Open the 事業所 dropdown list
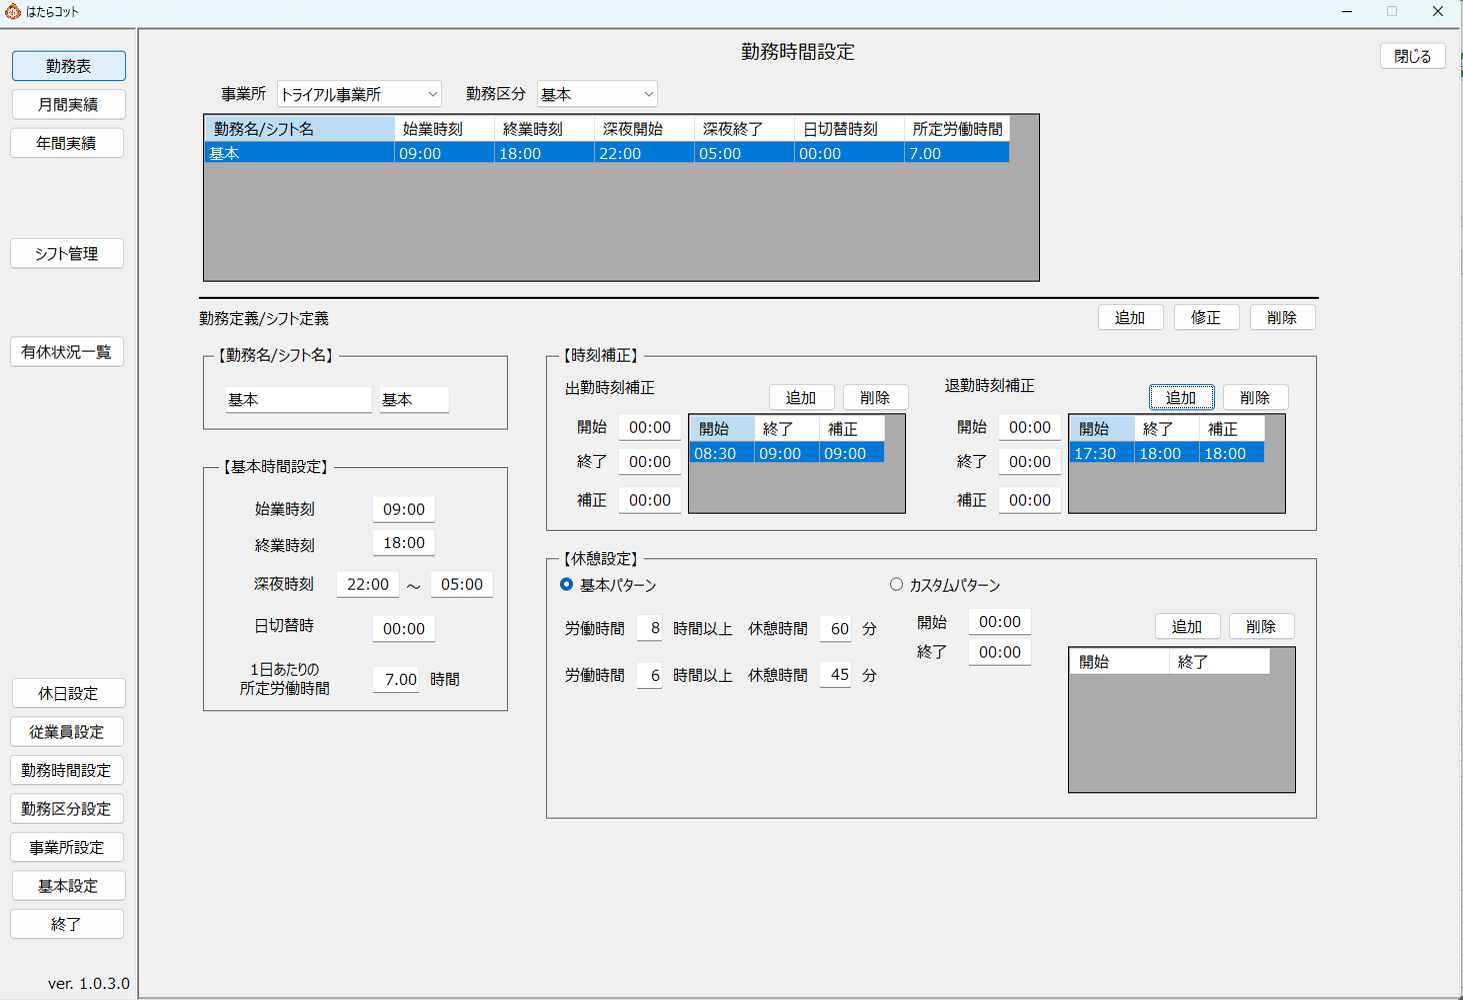This screenshot has width=1463, height=1000. pos(359,94)
